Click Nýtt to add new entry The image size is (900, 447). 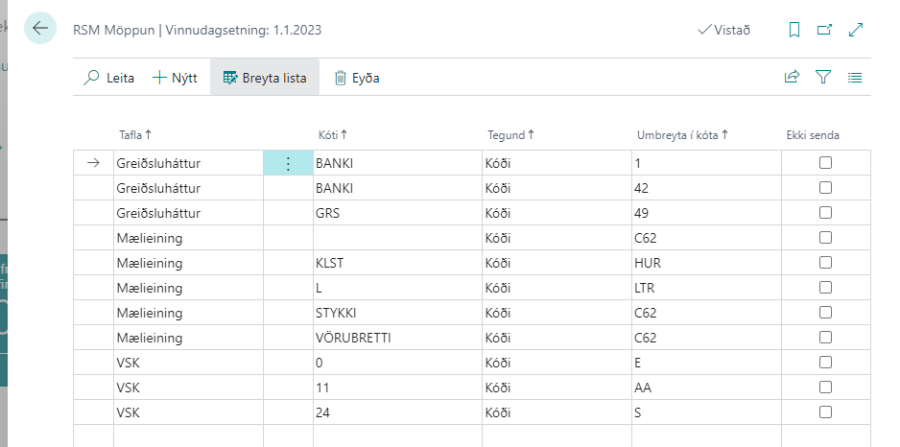tap(175, 77)
